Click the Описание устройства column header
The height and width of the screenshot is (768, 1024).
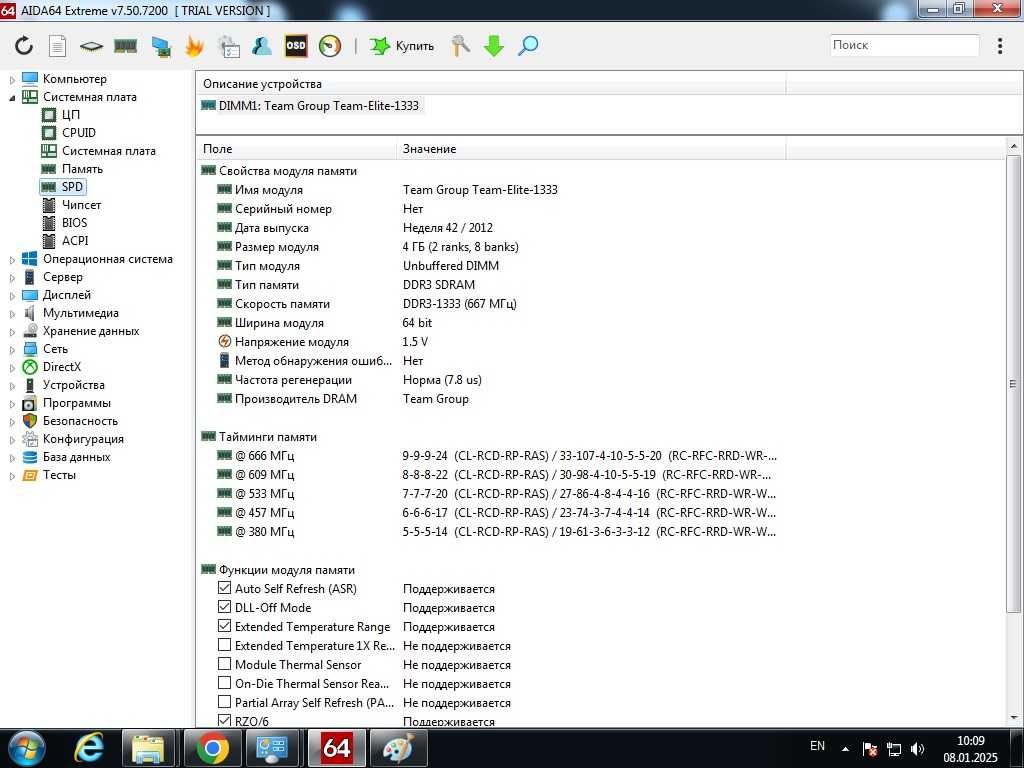tap(490, 84)
